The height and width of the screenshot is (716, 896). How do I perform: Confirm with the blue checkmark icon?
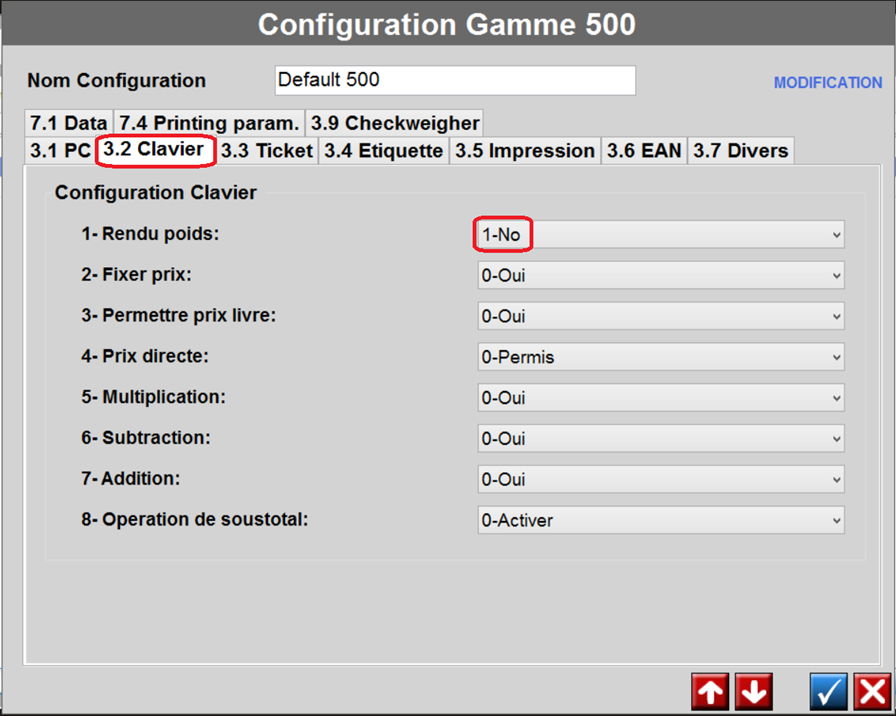[x=829, y=691]
